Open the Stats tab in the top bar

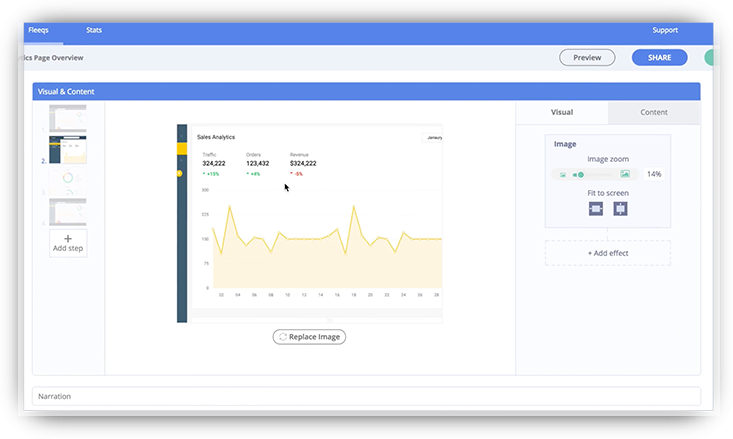(x=94, y=30)
